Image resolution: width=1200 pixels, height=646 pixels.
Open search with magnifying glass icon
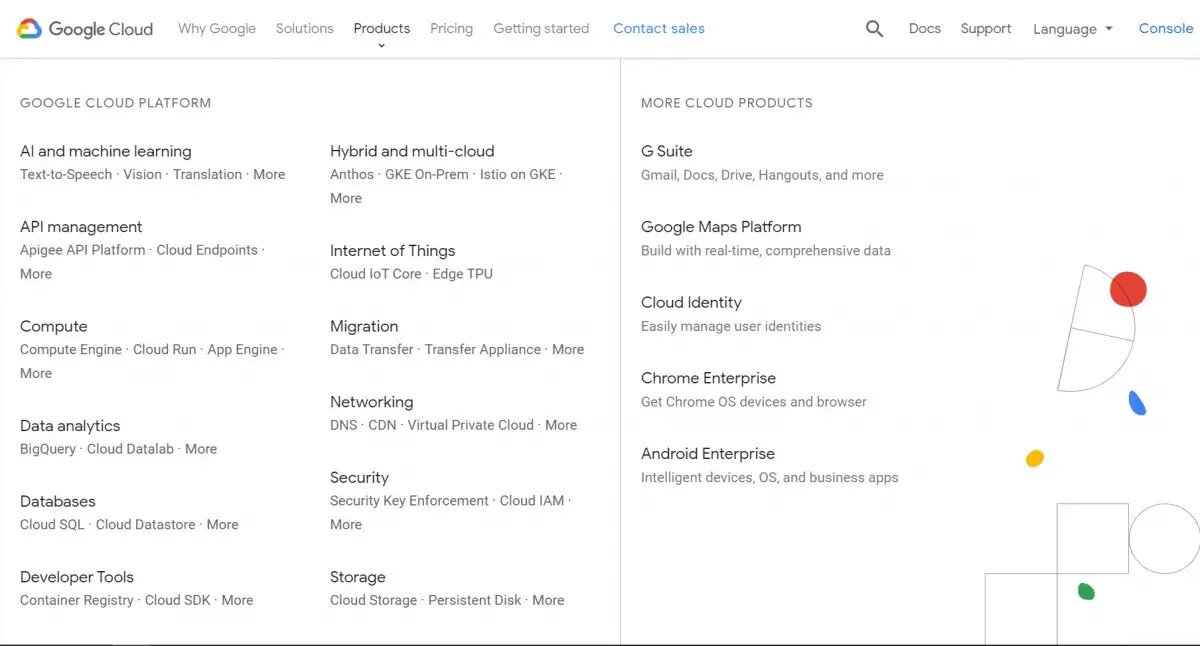874,29
